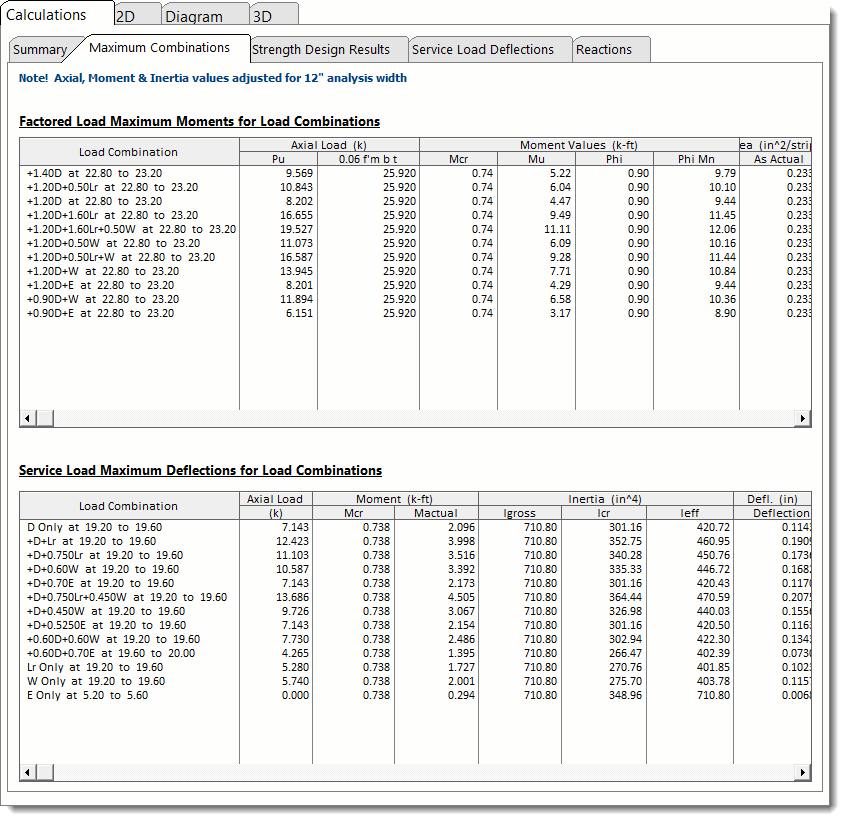Click scrollbar thumb of Factored Load table
Image resolution: width=845 pixels, height=821 pixels.
(x=45, y=418)
